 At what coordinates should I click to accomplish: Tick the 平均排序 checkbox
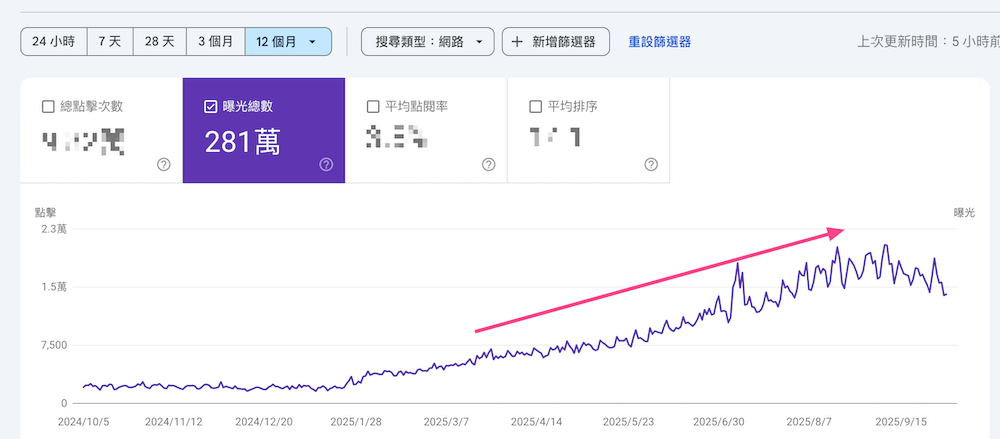click(535, 107)
